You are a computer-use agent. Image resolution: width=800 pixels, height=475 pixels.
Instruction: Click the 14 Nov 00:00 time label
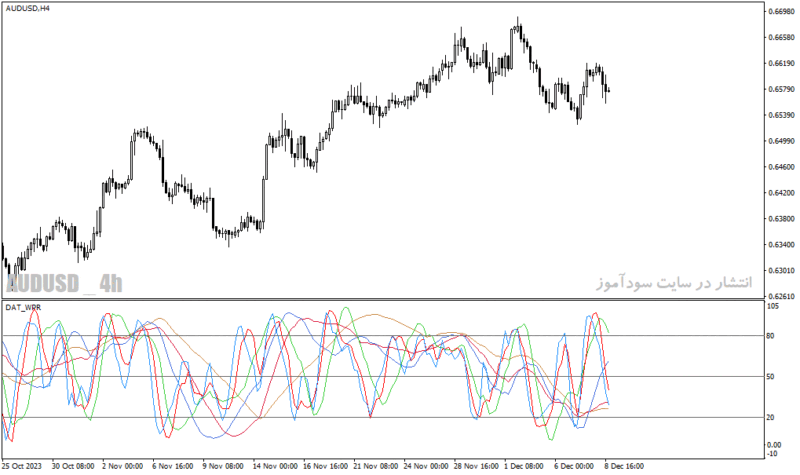(x=275, y=466)
